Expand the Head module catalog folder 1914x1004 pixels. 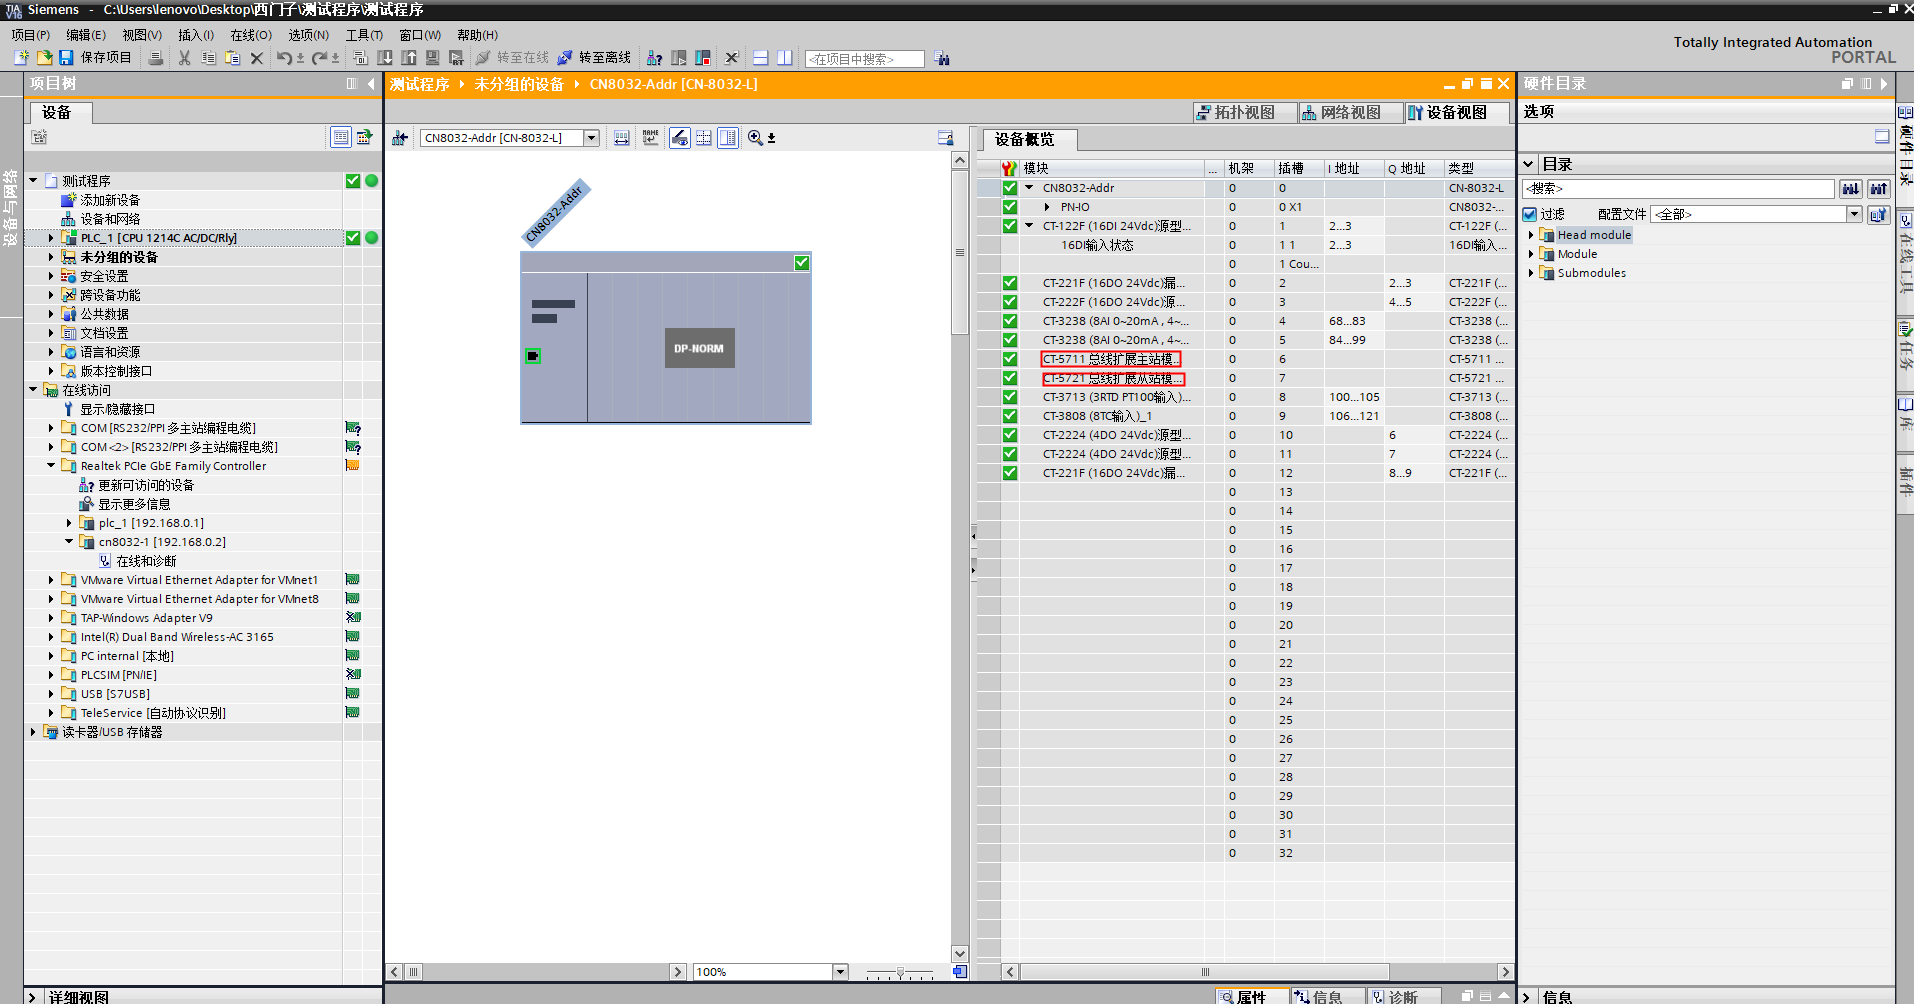[1531, 235]
